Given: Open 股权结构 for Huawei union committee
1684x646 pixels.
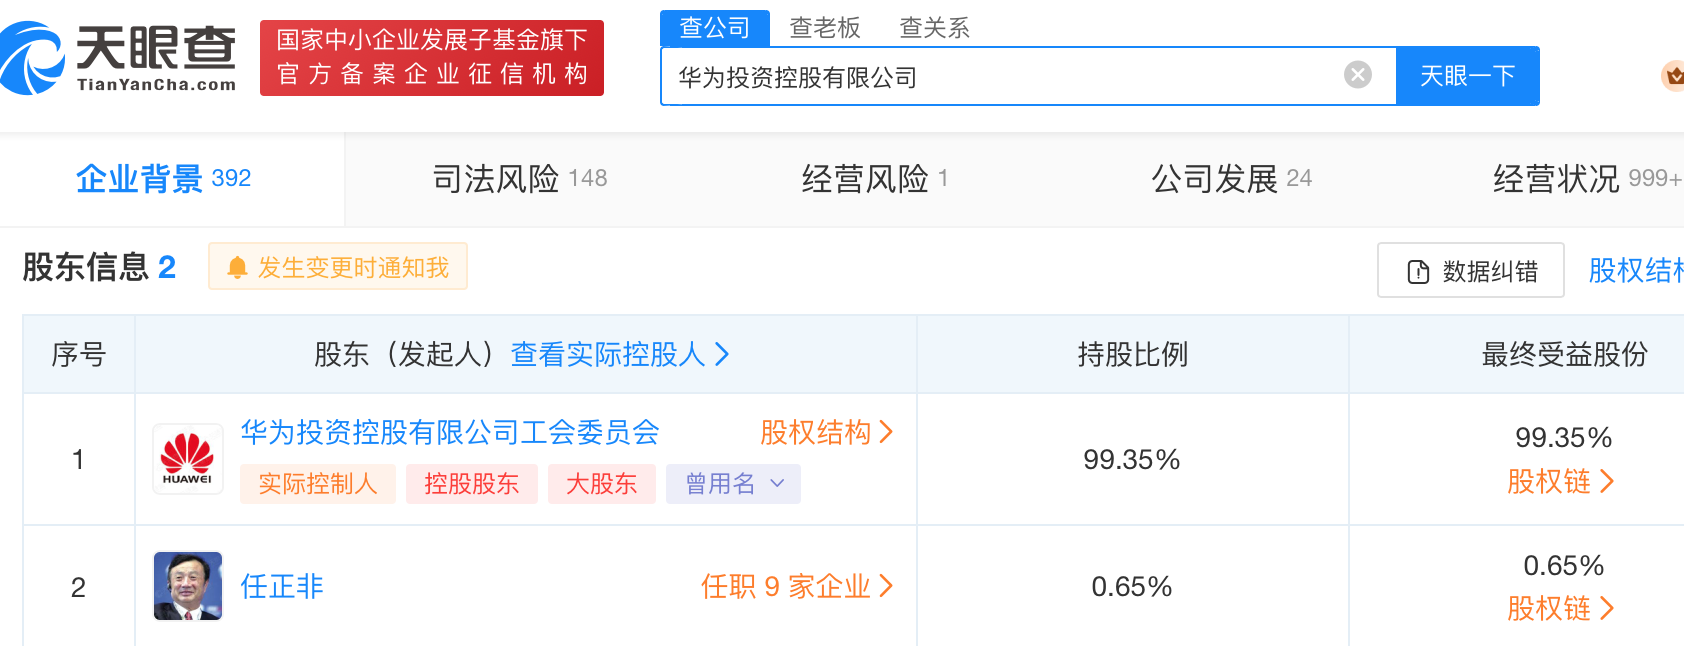Looking at the screenshot, I should coord(826,432).
